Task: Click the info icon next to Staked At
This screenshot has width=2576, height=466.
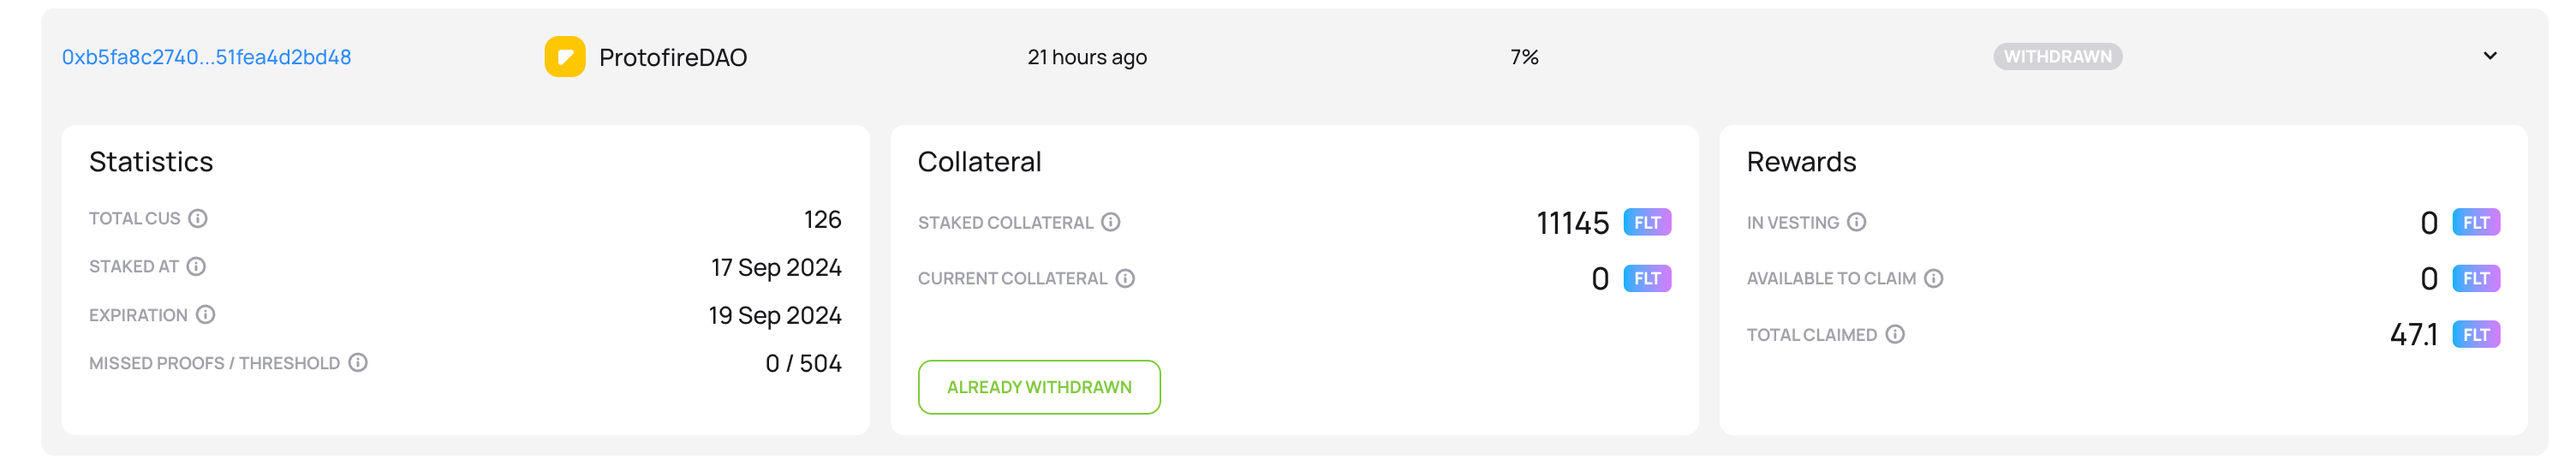Action: [x=196, y=266]
